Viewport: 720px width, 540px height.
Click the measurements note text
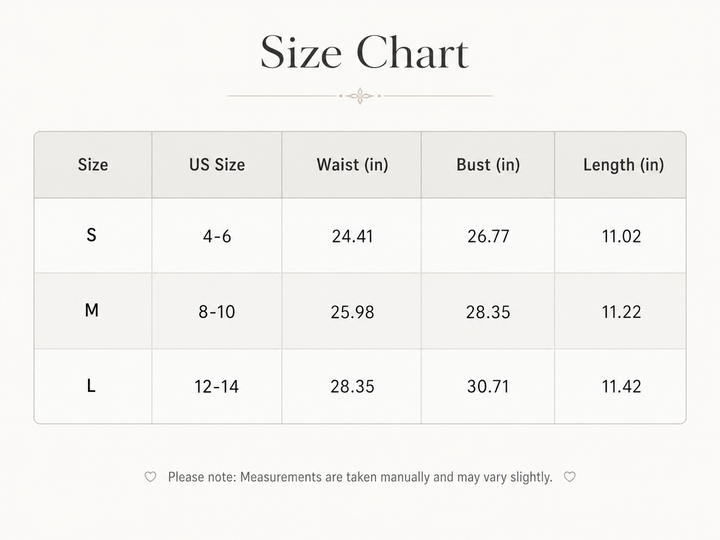pyautogui.click(x=360, y=477)
